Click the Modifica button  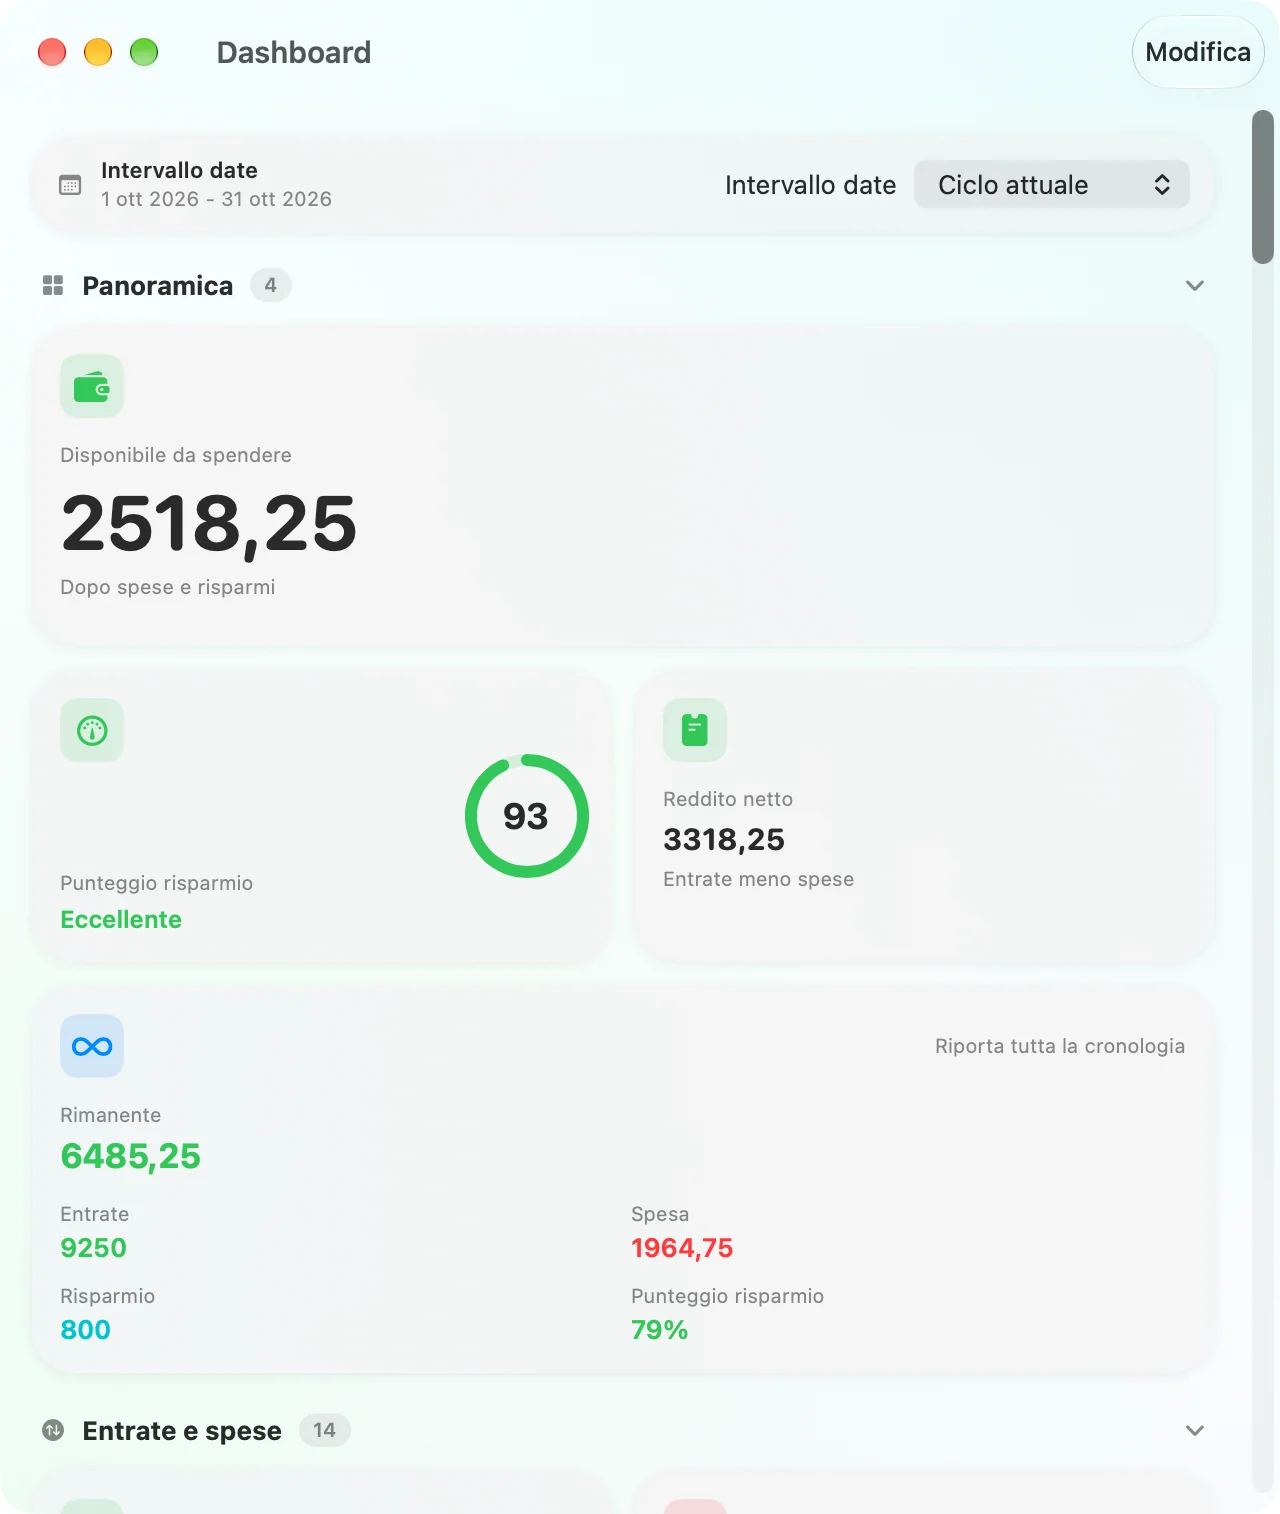(1198, 52)
